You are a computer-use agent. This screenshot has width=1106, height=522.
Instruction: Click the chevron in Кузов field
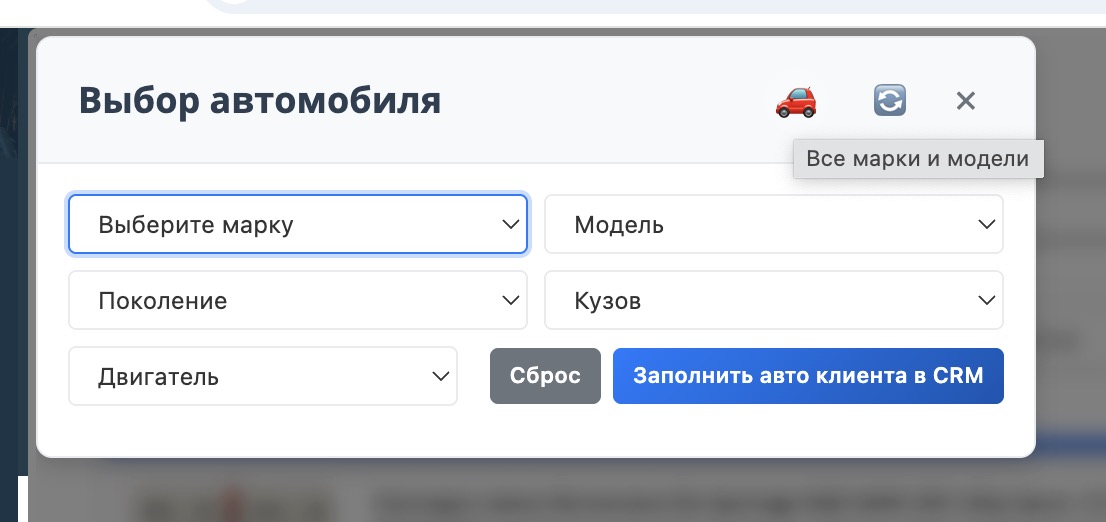tap(986, 300)
